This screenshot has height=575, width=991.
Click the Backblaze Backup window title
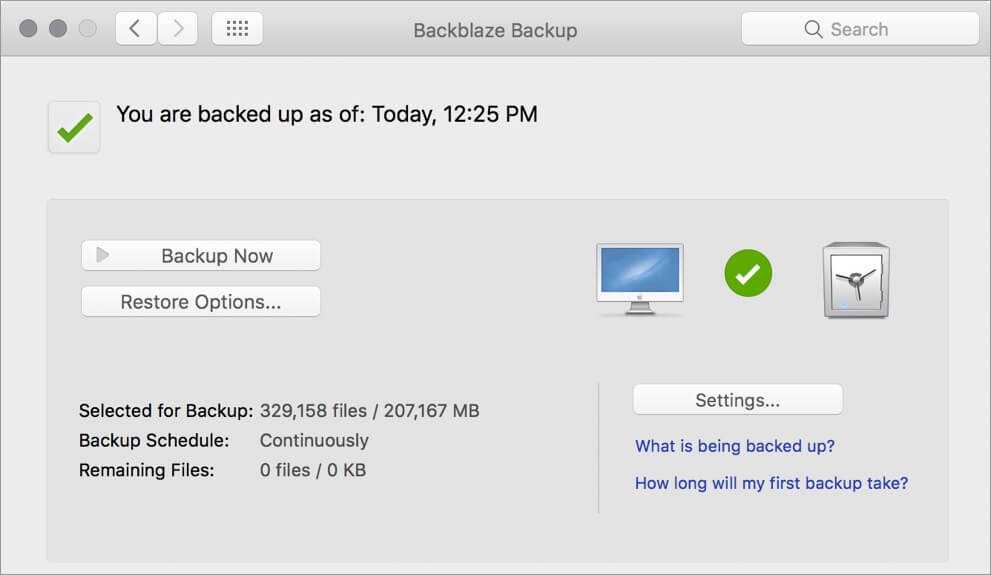[495, 30]
